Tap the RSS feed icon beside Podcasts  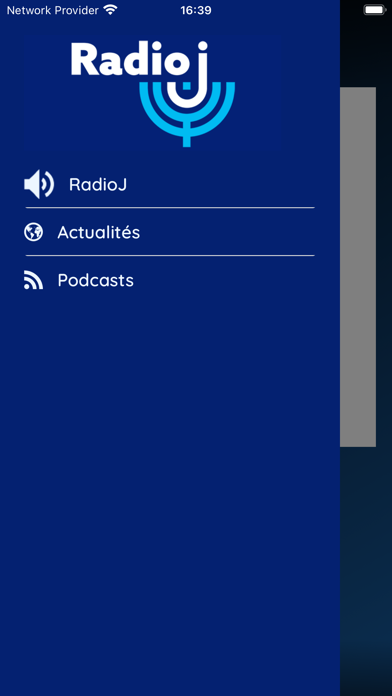click(33, 280)
